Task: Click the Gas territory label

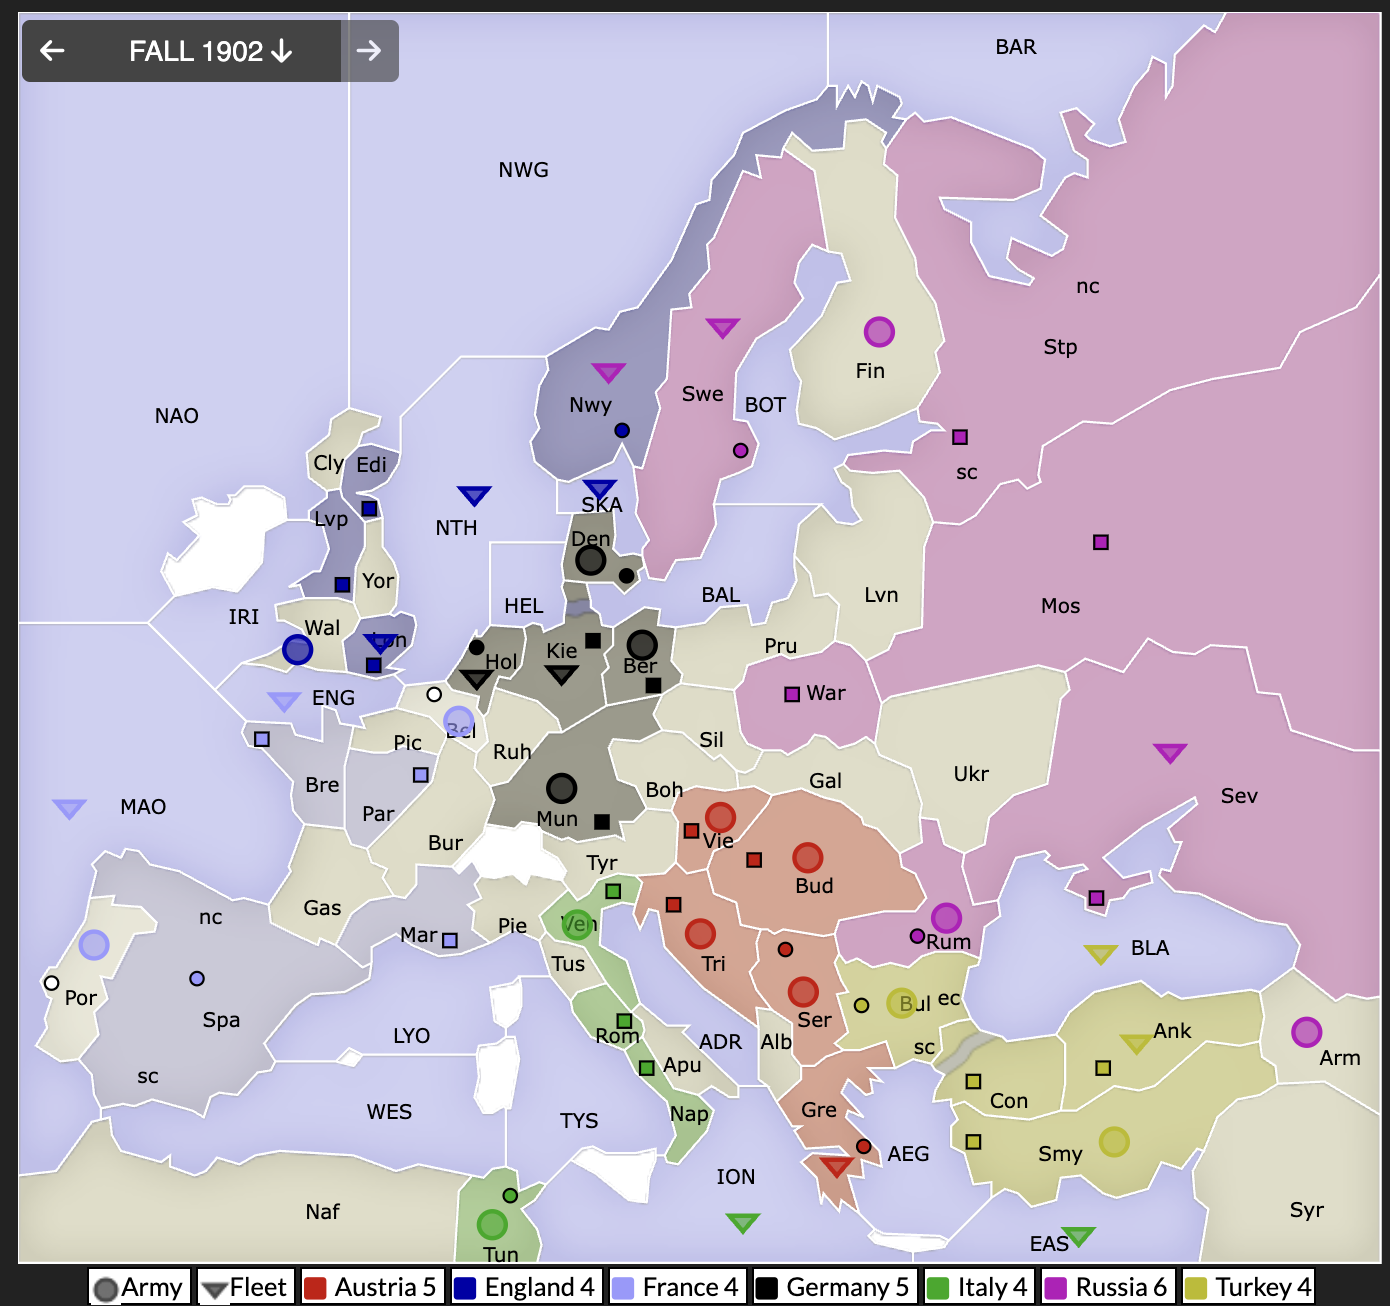Action: point(323,908)
